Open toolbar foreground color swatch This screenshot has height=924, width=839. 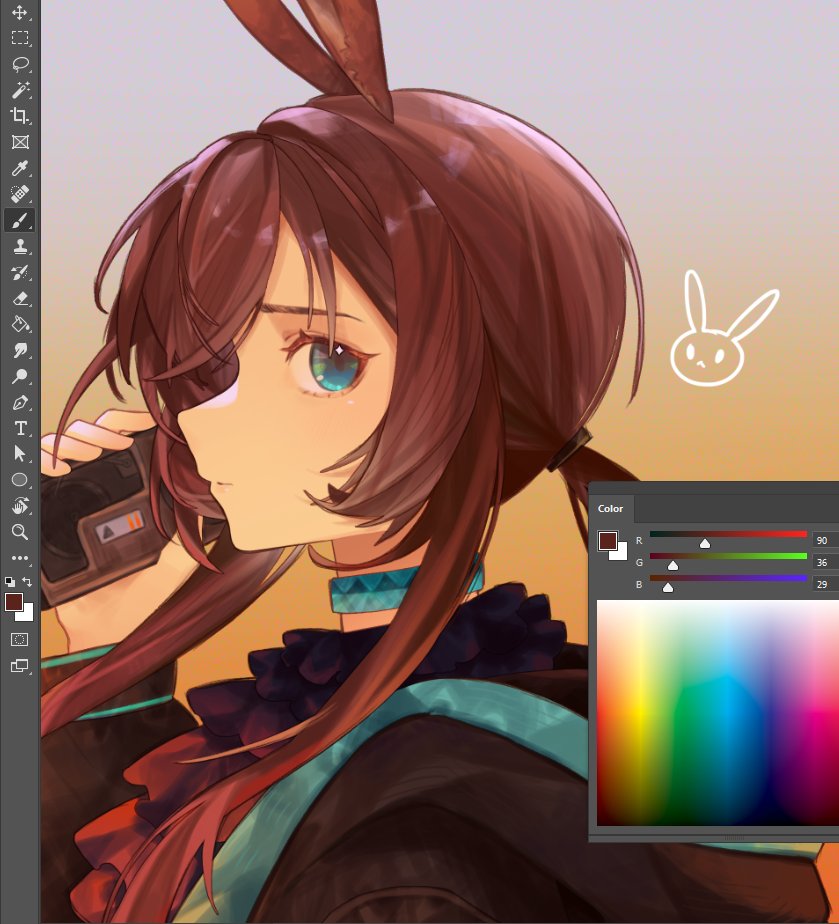(x=14, y=602)
